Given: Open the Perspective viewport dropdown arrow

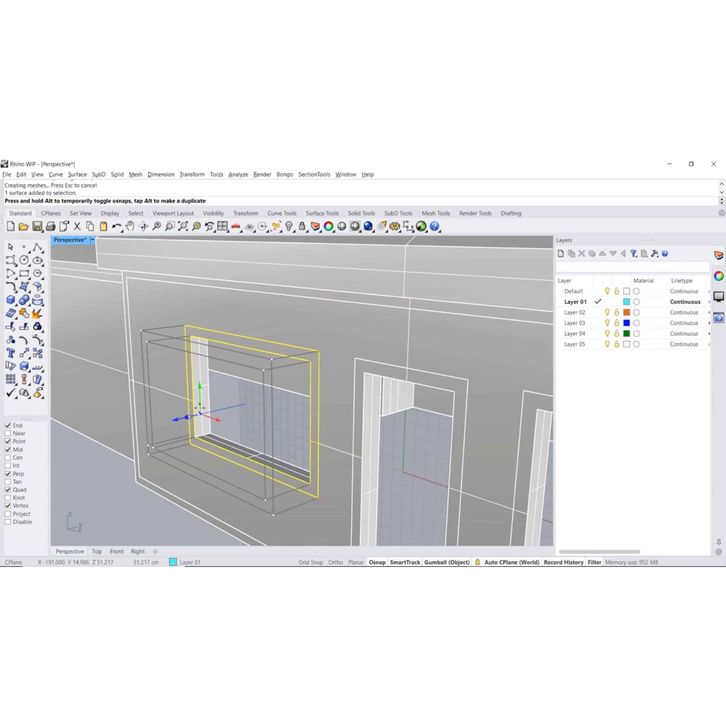Looking at the screenshot, I should [x=92, y=240].
